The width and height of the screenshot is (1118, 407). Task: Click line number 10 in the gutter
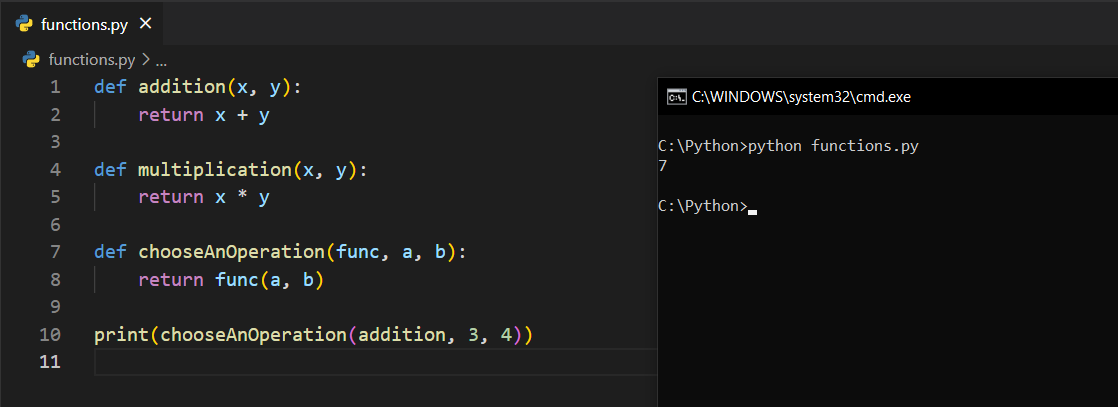tap(51, 334)
